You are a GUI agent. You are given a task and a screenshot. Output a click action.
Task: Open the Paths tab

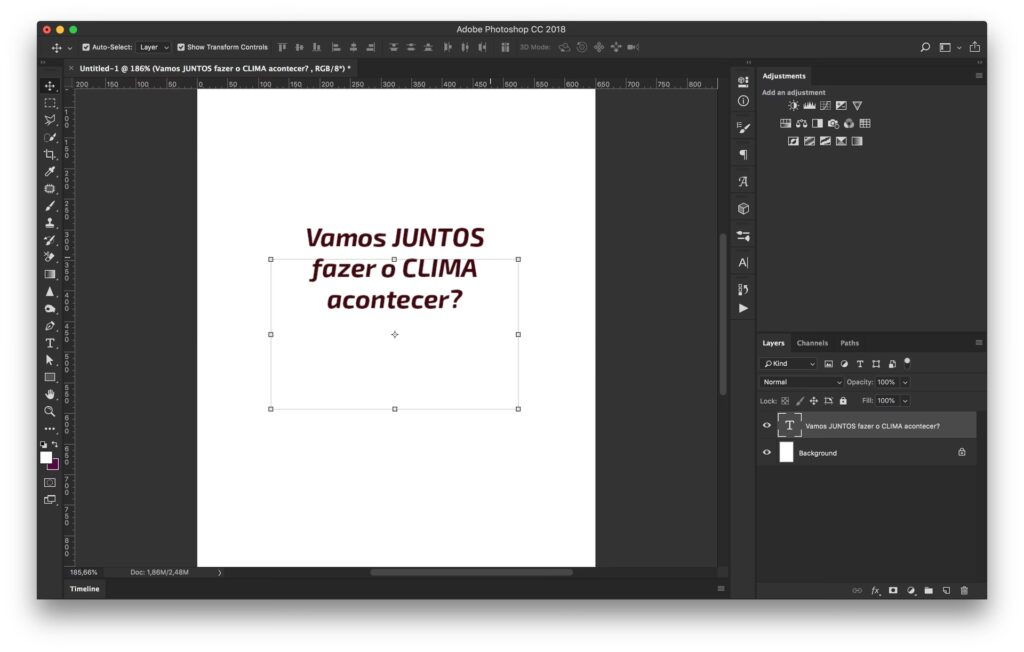point(849,343)
